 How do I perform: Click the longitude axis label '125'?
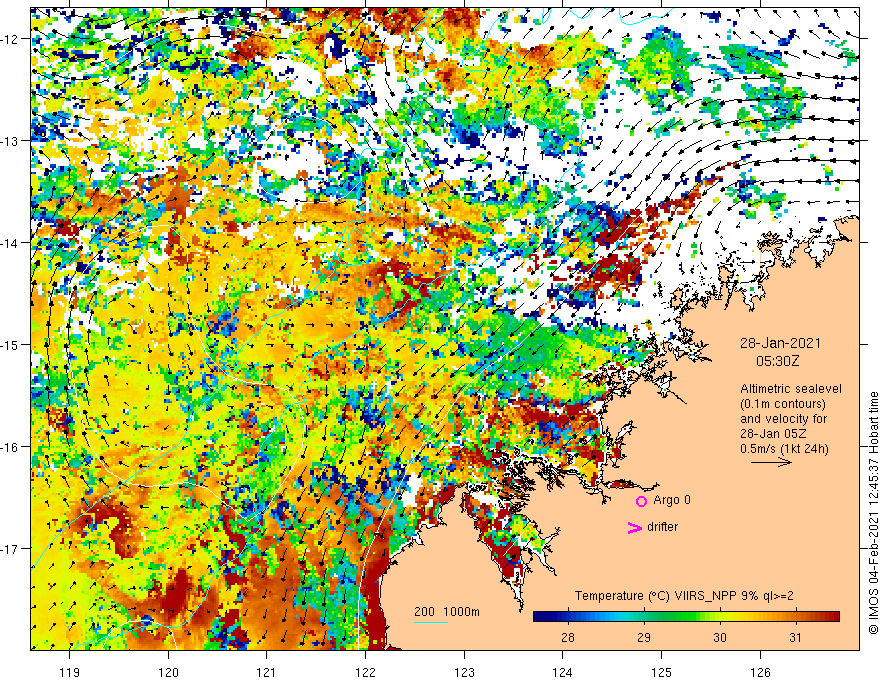(662, 672)
